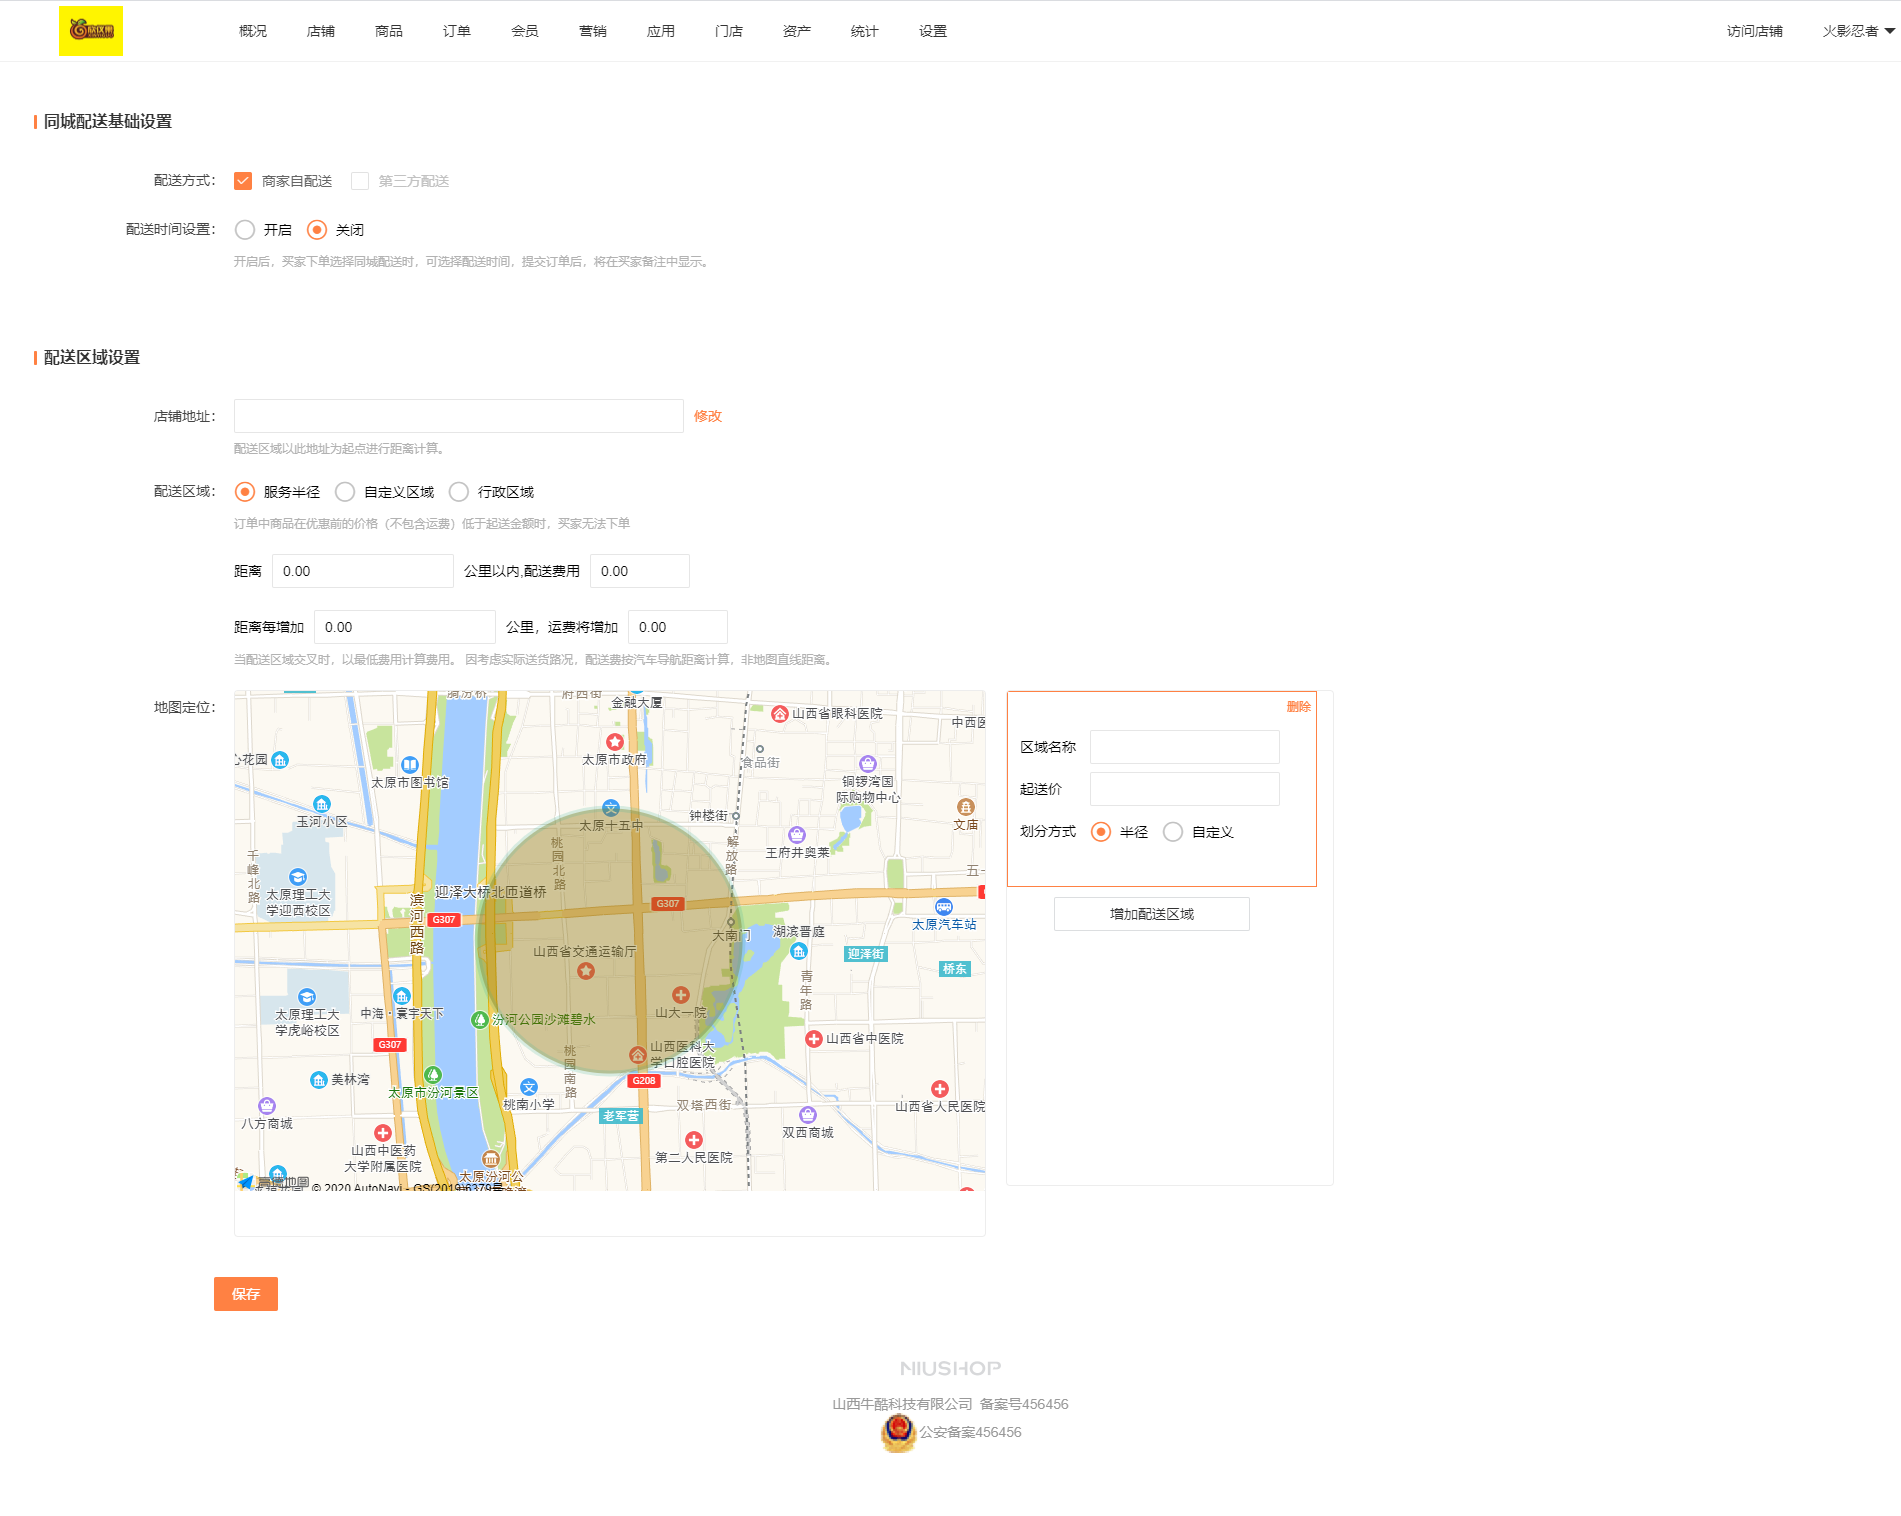Click the 区域名称 input field
Image resolution: width=1901 pixels, height=1516 pixels.
[1185, 747]
